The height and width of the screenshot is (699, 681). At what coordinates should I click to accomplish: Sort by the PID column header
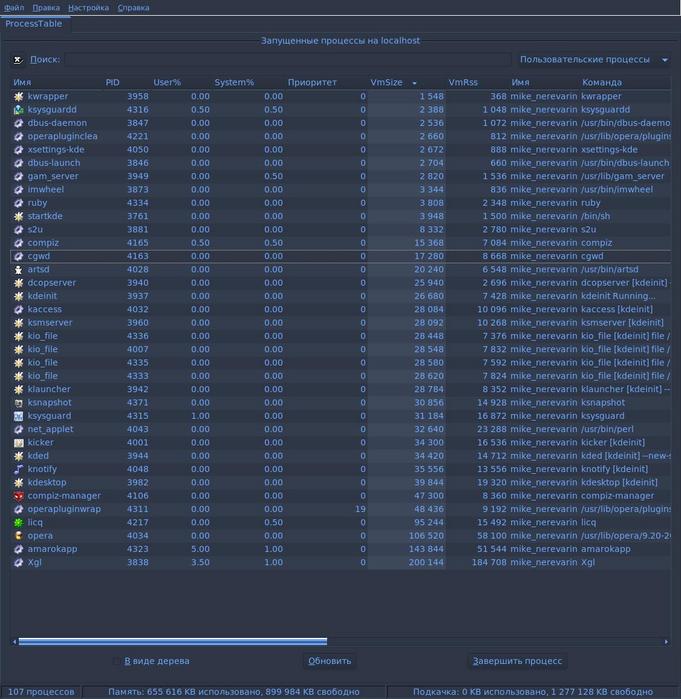127,82
